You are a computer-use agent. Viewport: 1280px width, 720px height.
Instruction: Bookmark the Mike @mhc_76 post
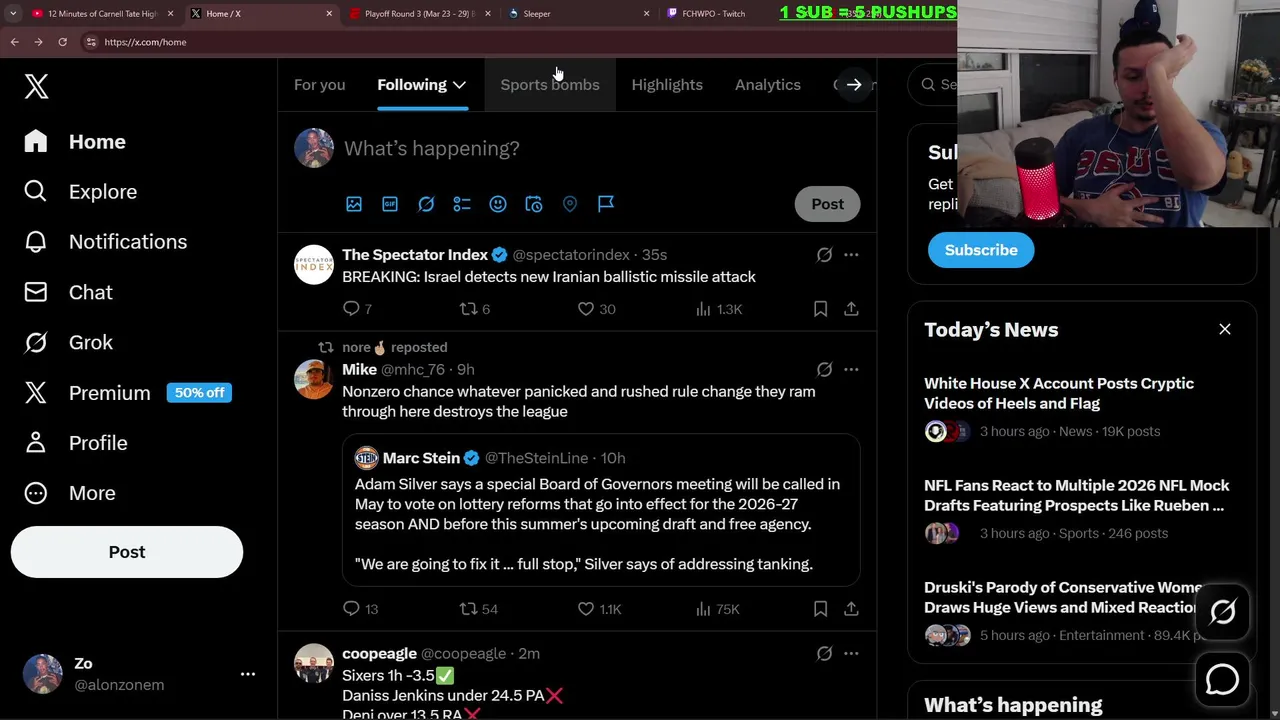tap(820, 609)
